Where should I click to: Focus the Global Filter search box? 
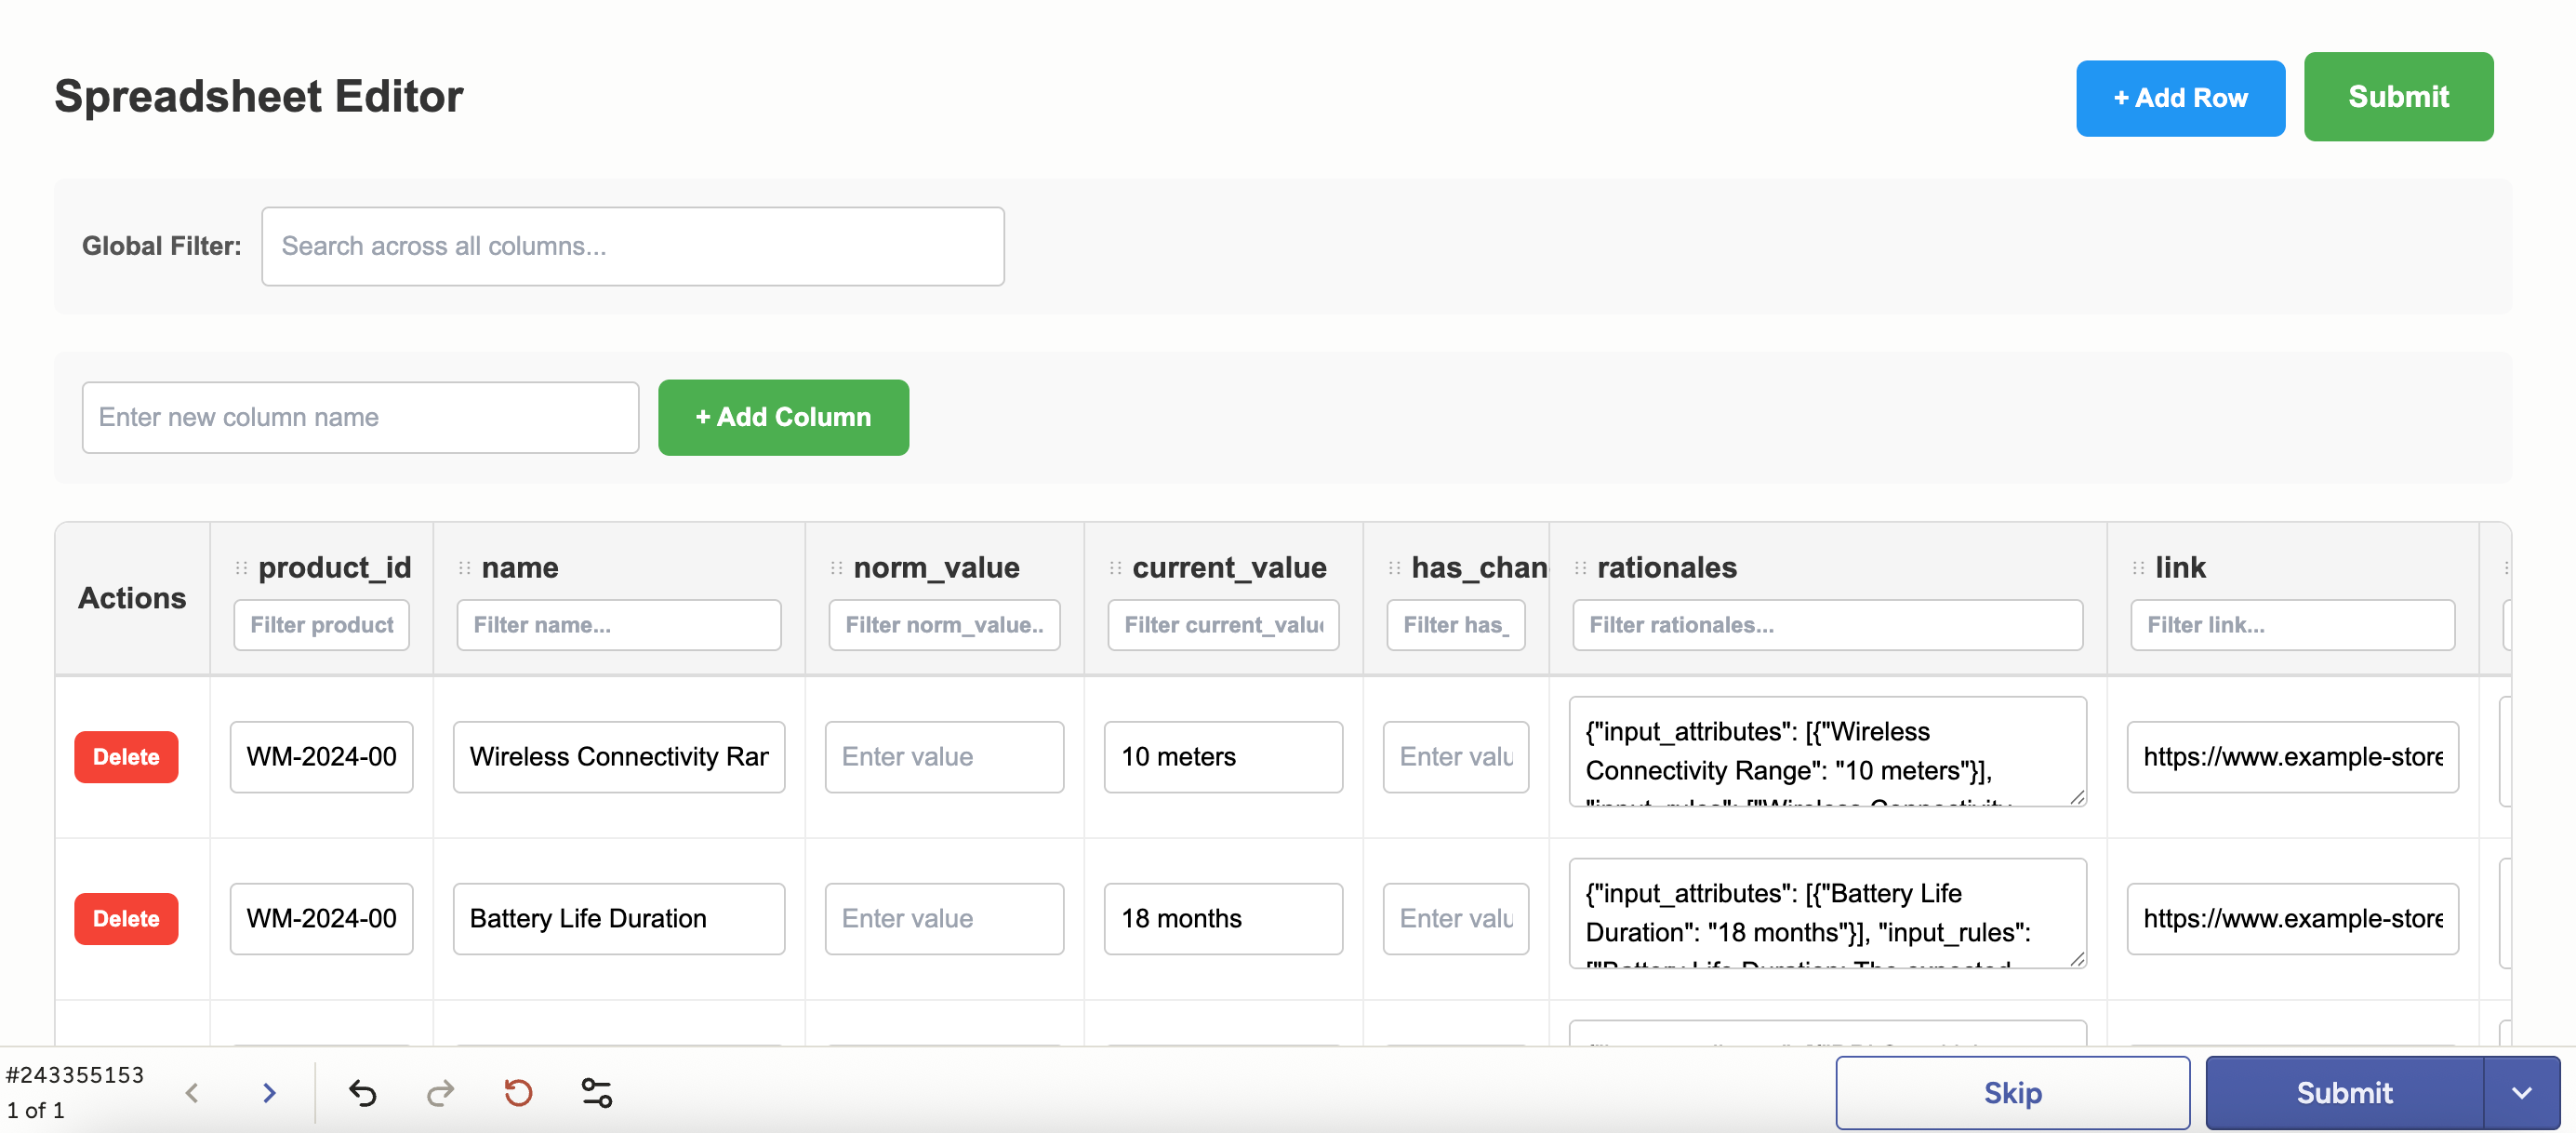[x=632, y=246]
